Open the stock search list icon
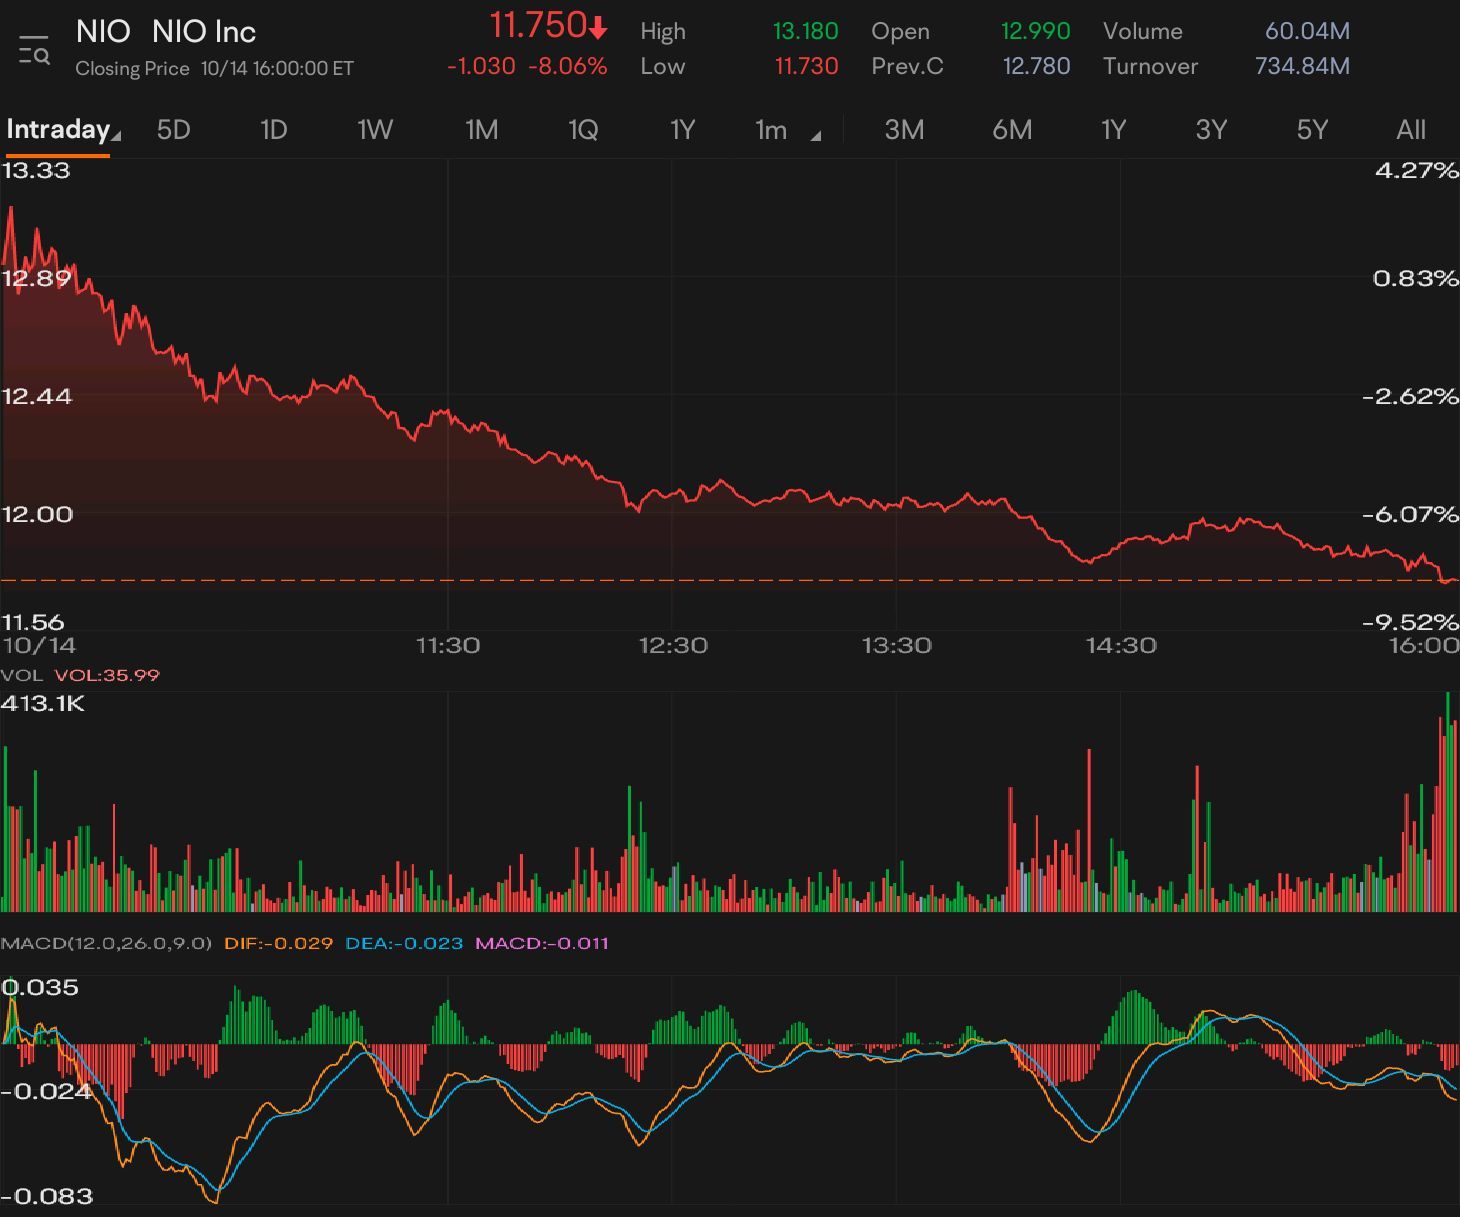 click(34, 50)
